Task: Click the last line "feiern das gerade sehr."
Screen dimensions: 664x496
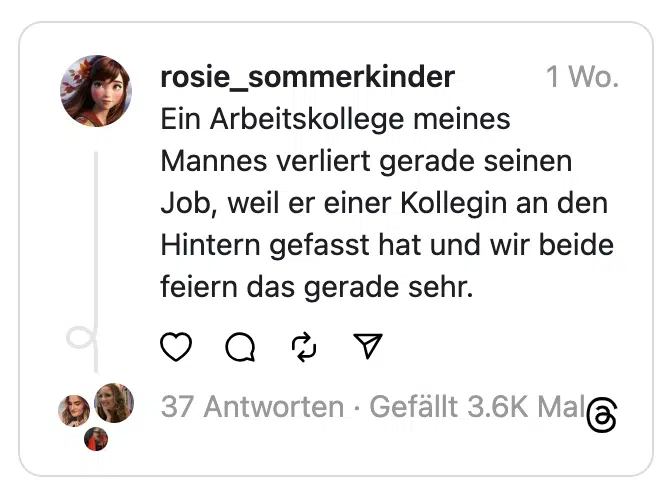Action: pyautogui.click(x=315, y=287)
